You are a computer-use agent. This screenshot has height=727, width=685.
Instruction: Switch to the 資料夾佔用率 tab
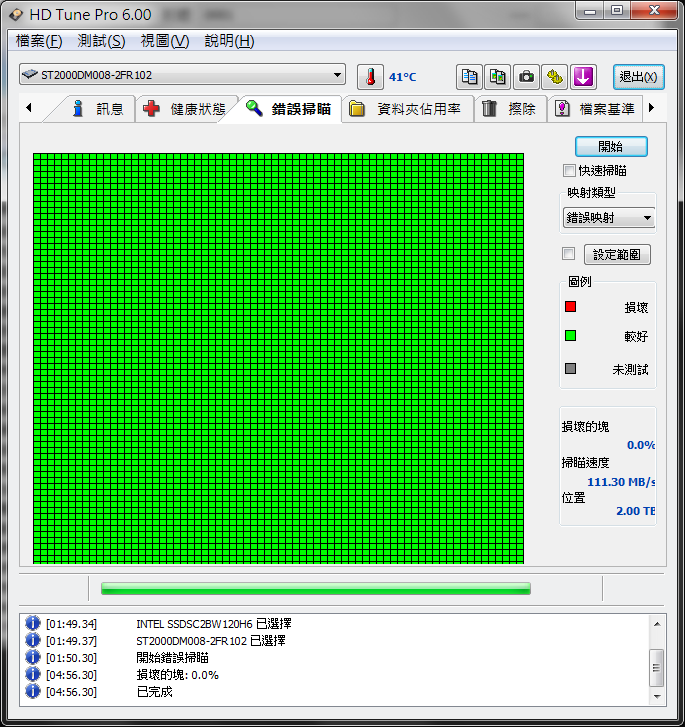407,109
